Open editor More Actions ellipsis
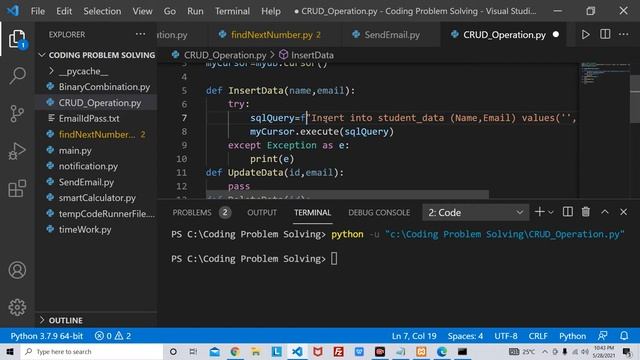The image size is (640, 360). [624, 34]
